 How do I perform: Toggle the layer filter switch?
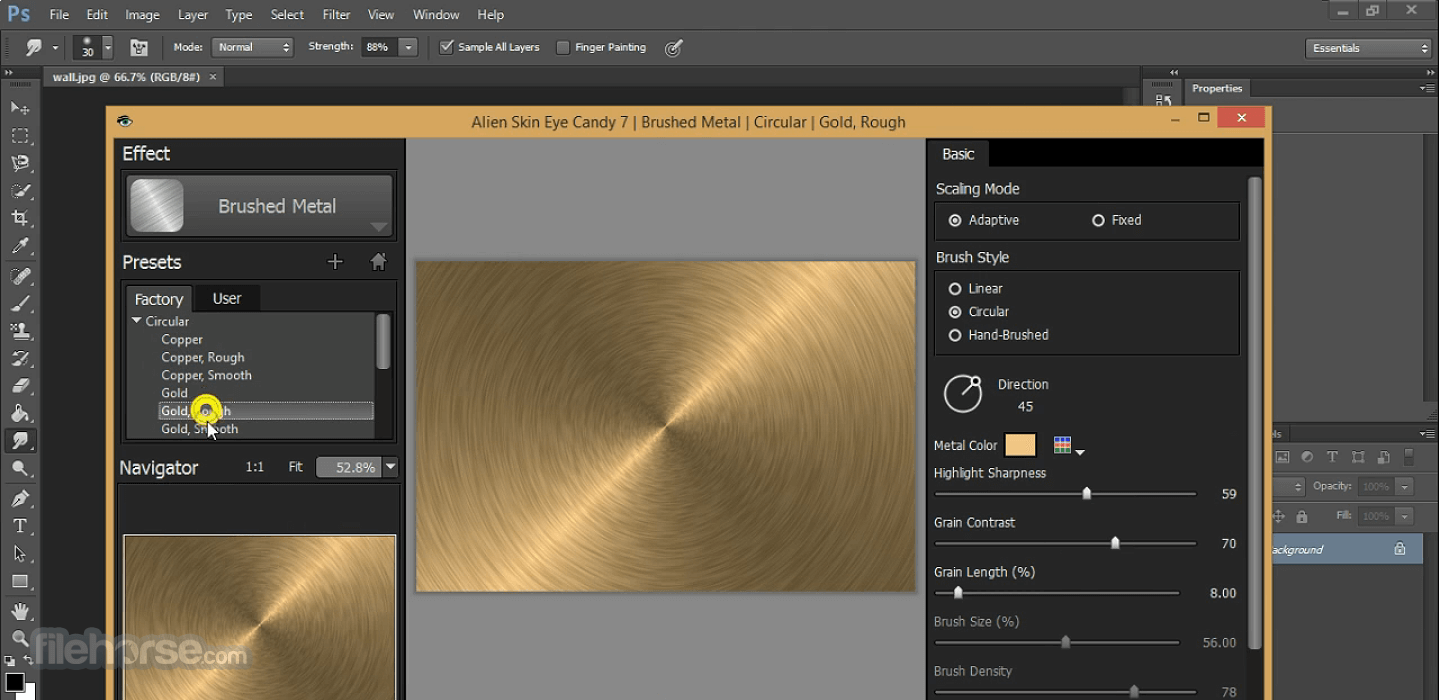(1409, 457)
